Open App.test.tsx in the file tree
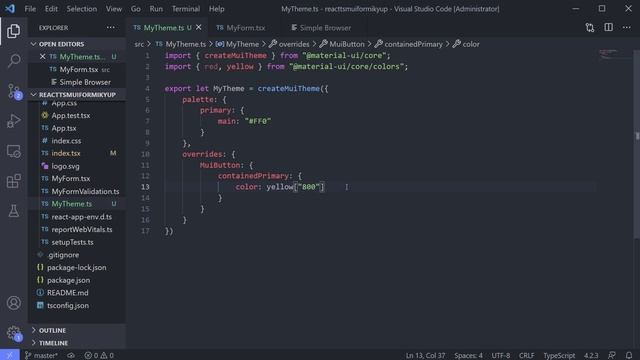 71,116
